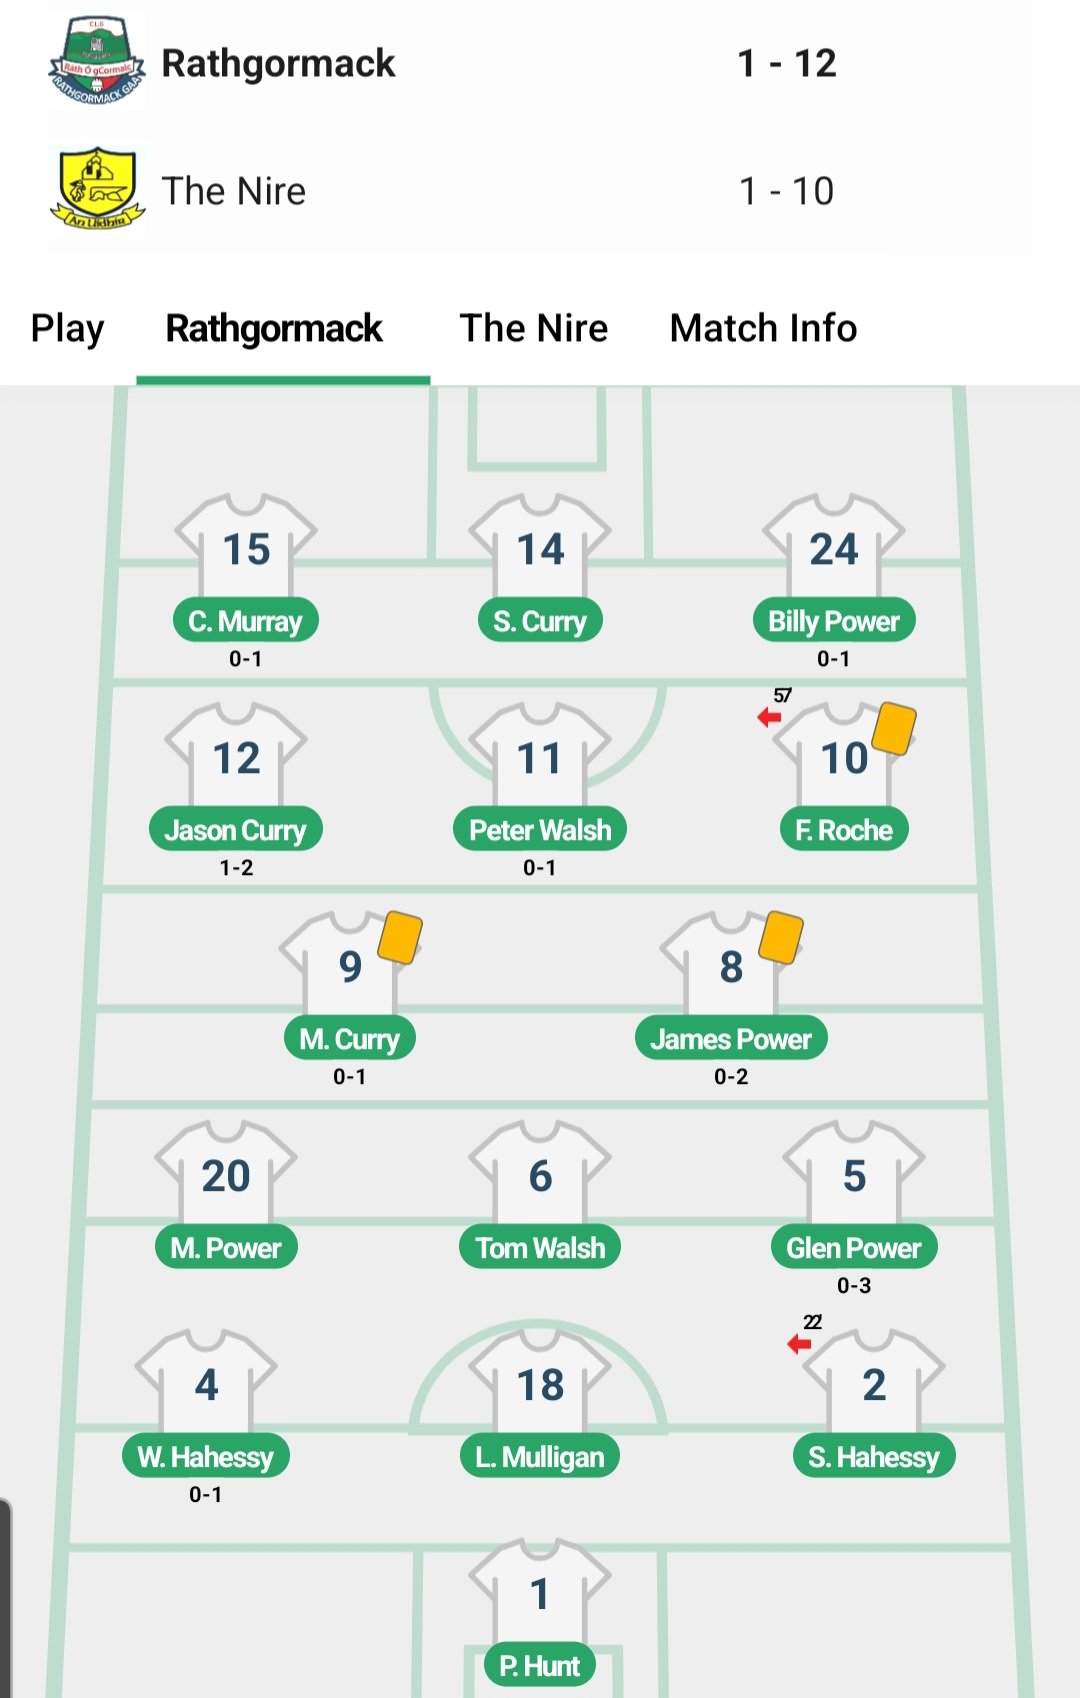
Task: Open The Nire lineup tab
Action: pos(533,328)
